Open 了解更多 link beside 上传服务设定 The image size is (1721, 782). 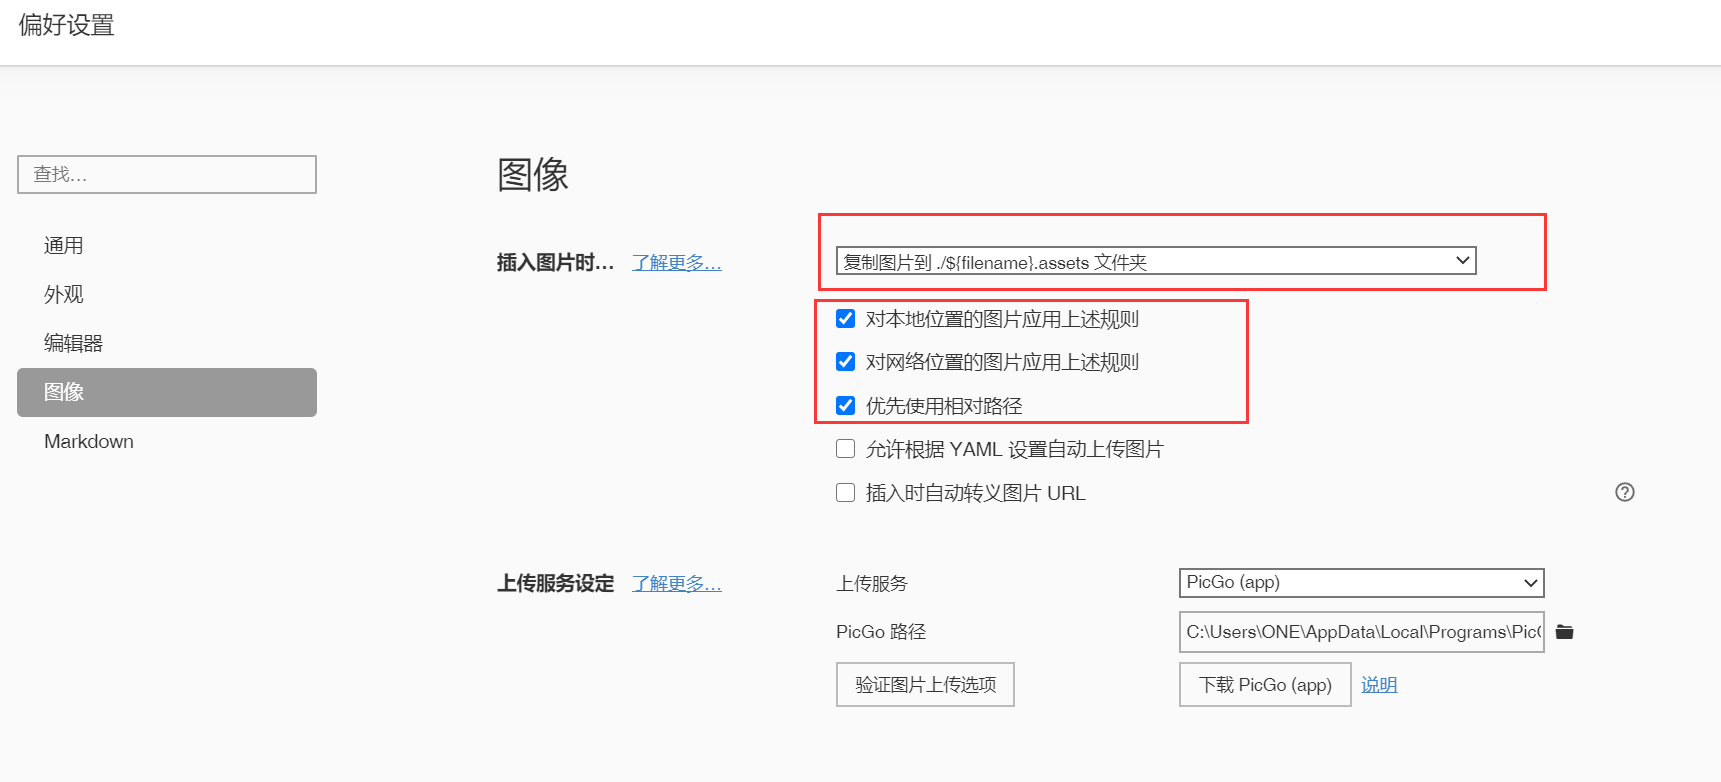pyautogui.click(x=676, y=584)
